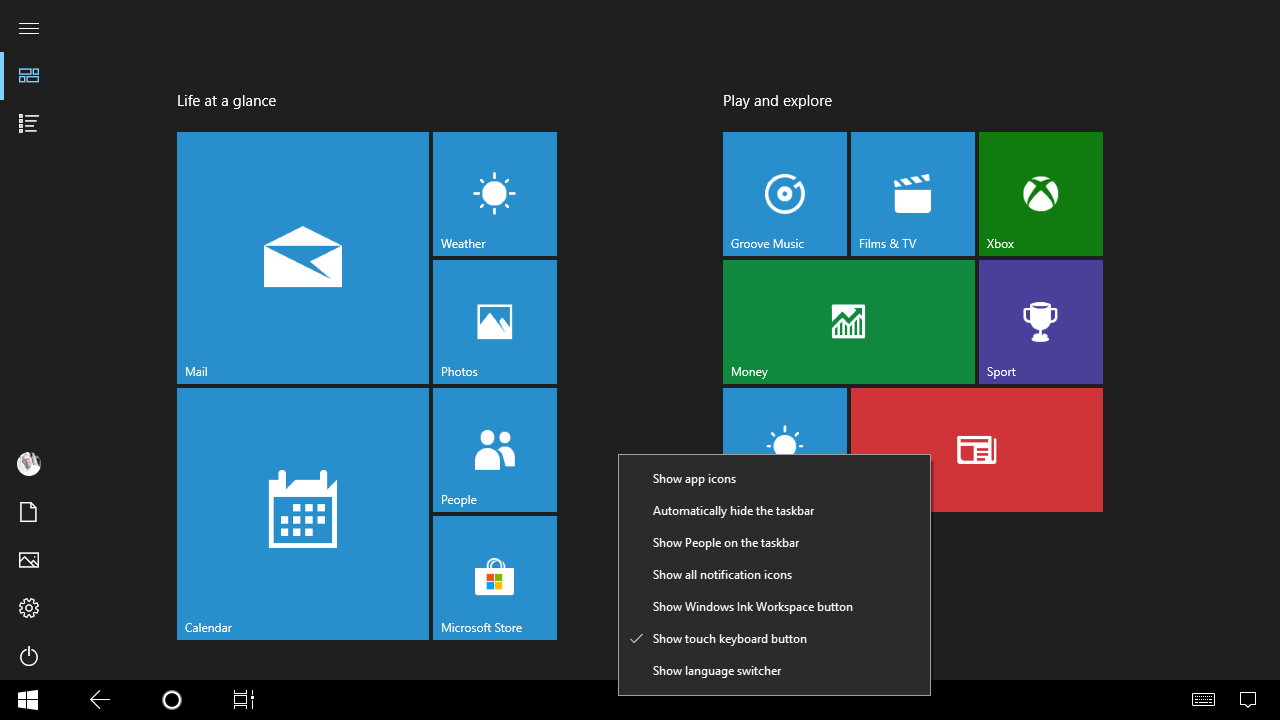The width and height of the screenshot is (1280, 720).
Task: Open the People tile
Action: (495, 450)
